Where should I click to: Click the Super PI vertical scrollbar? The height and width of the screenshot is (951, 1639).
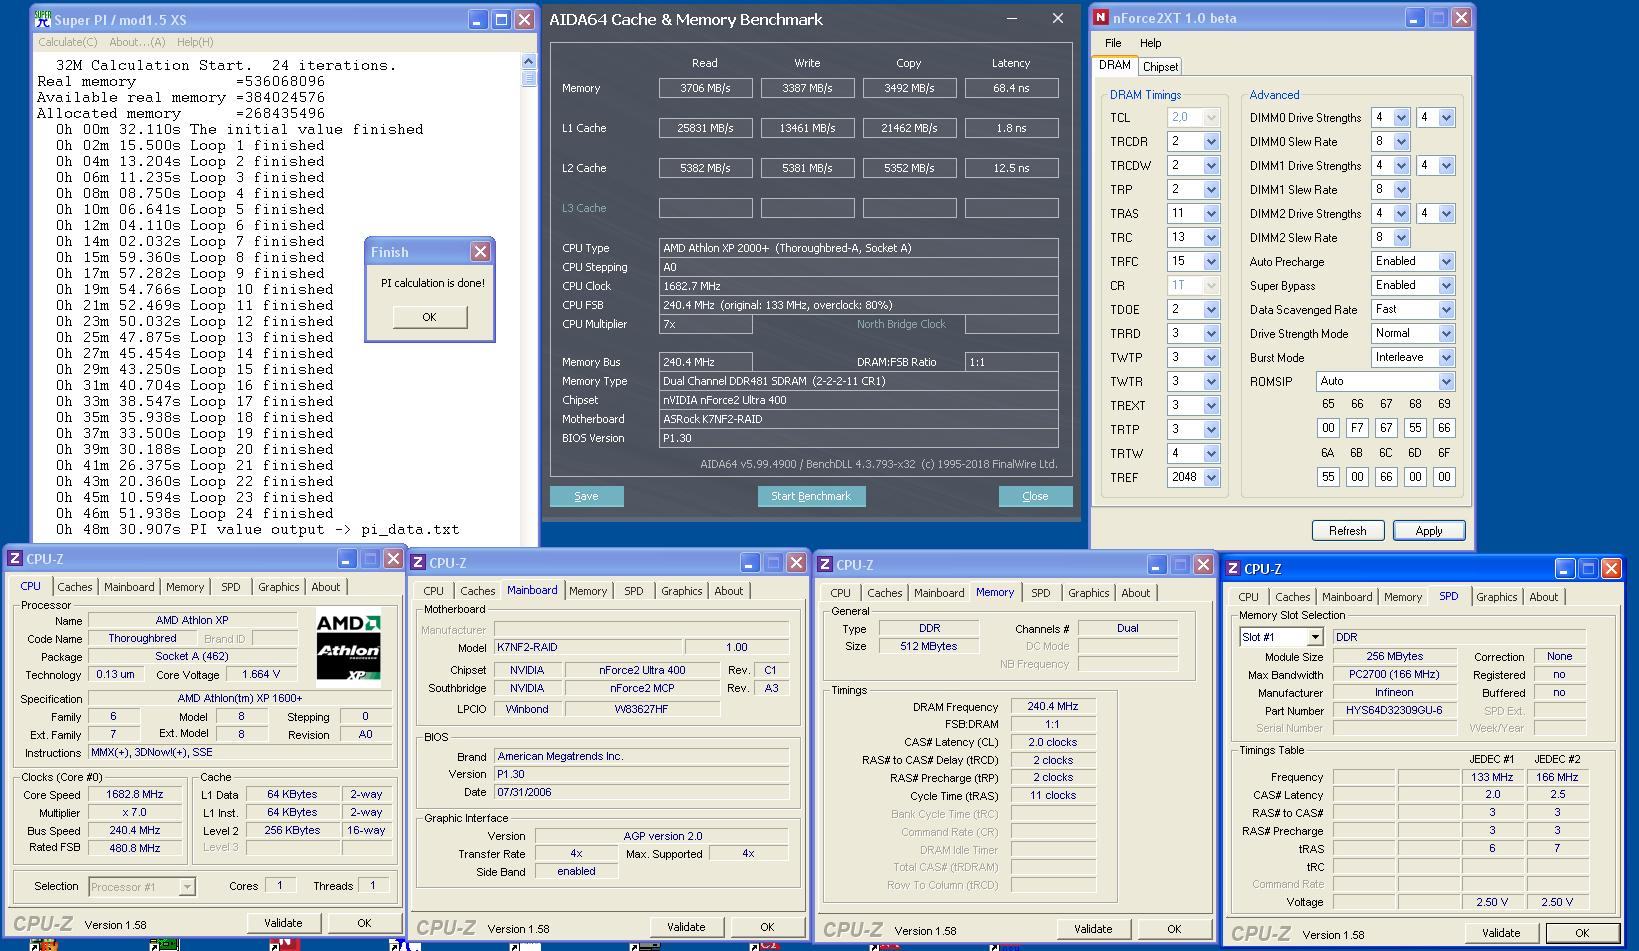[x=529, y=300]
